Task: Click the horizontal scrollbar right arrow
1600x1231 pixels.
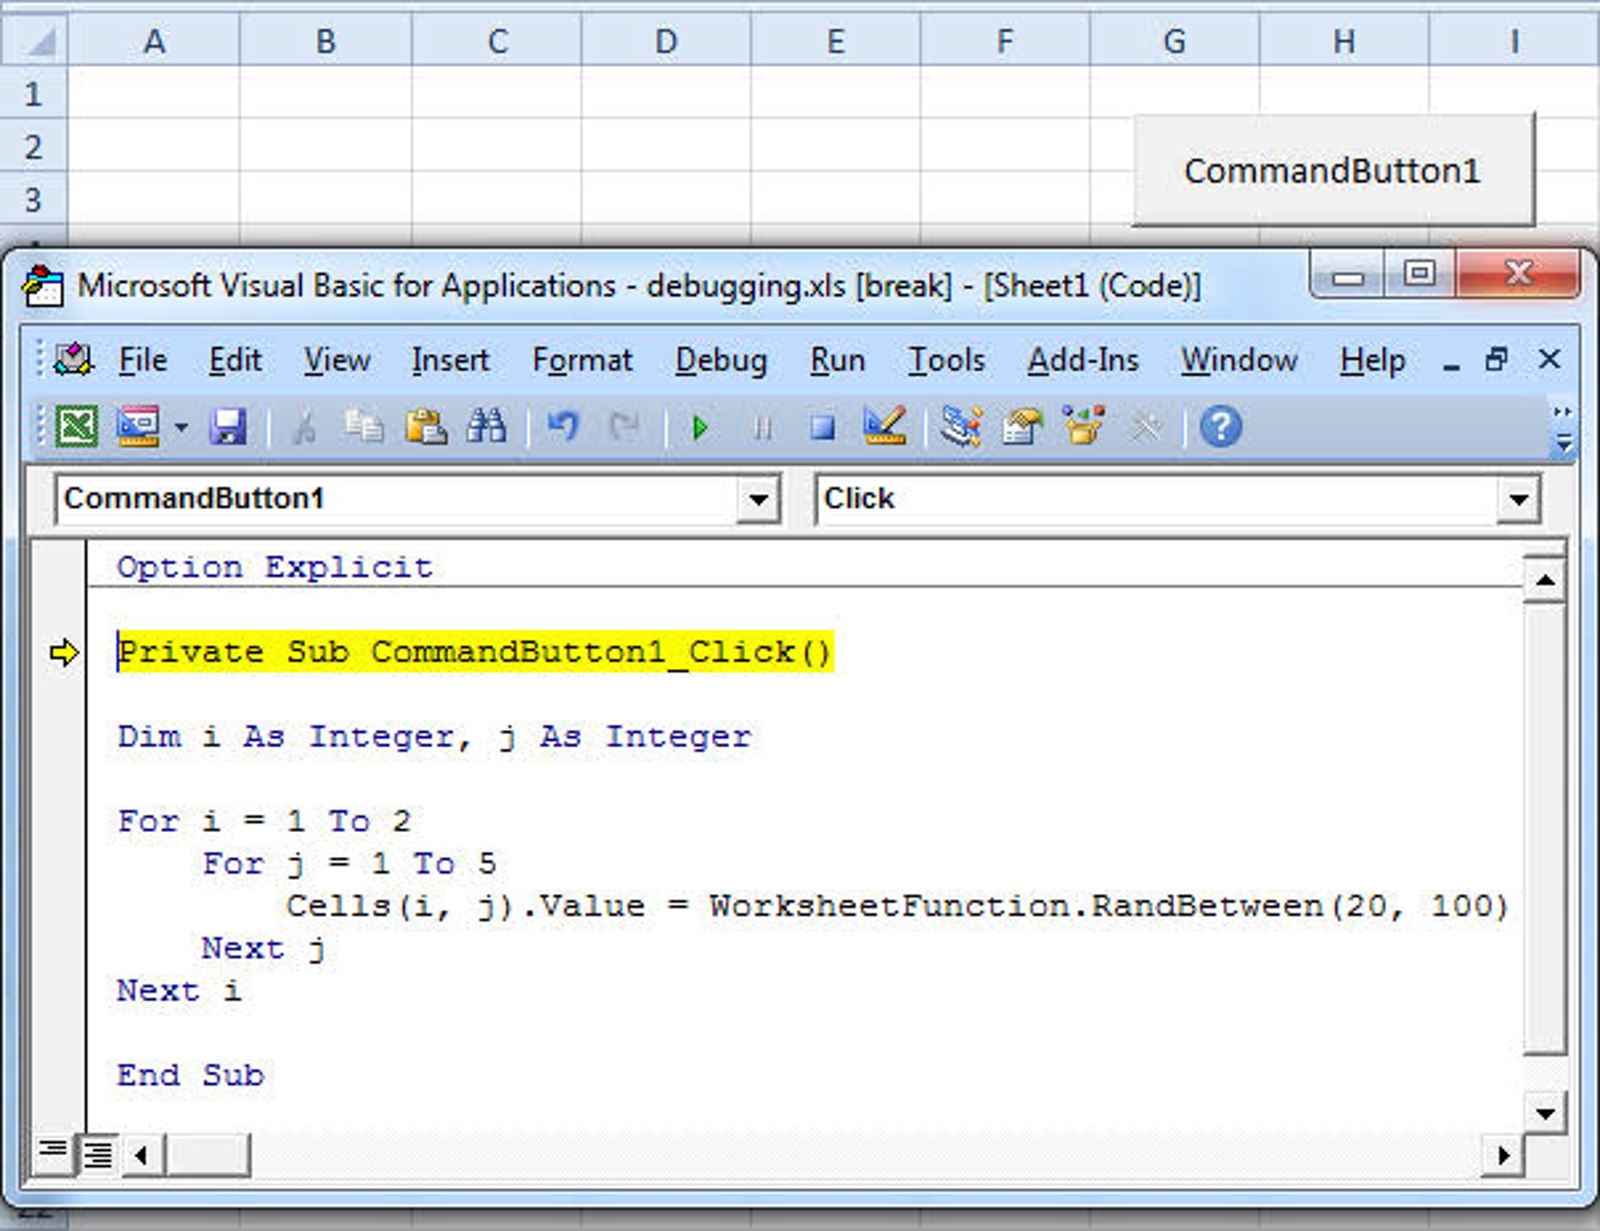Action: tap(1503, 1155)
